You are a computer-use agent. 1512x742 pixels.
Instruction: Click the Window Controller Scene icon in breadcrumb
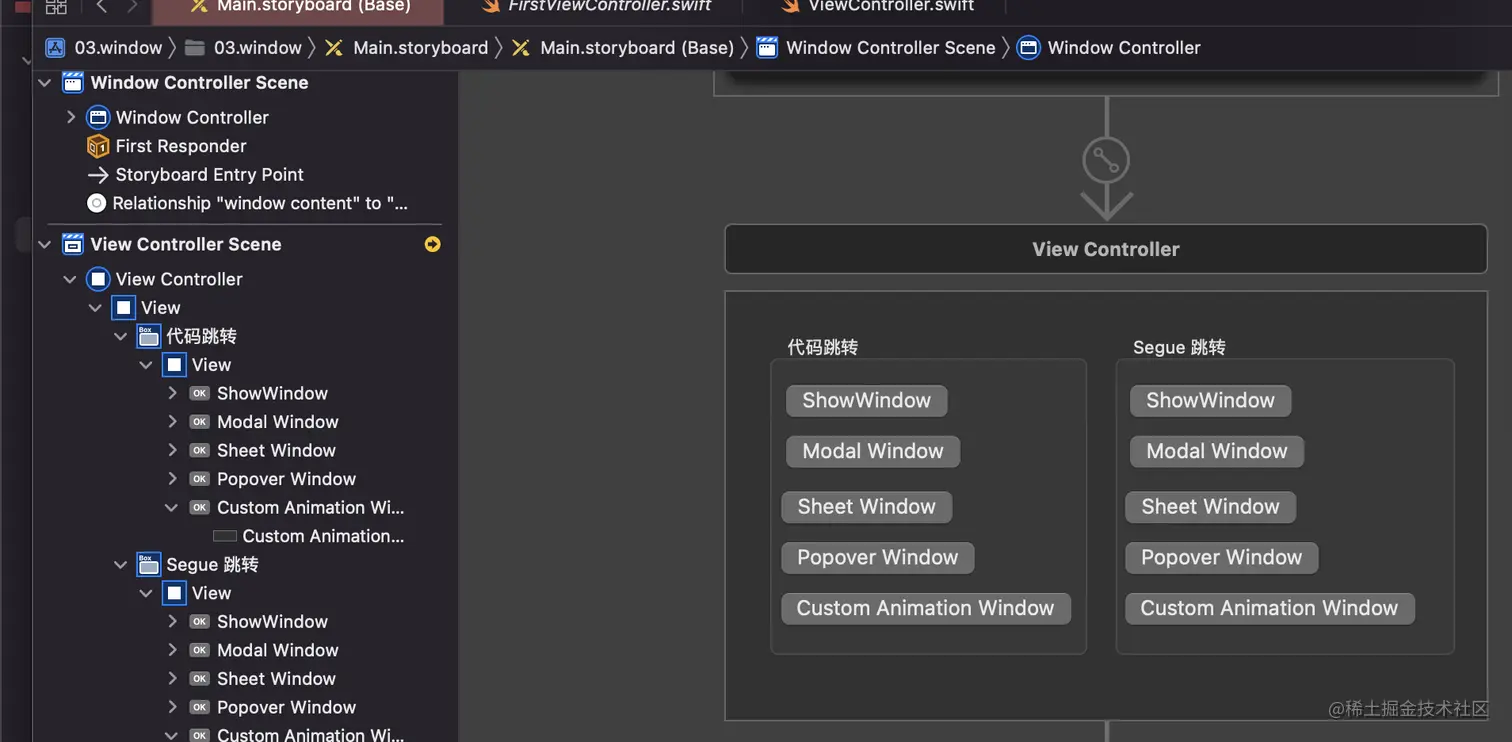(x=767, y=48)
